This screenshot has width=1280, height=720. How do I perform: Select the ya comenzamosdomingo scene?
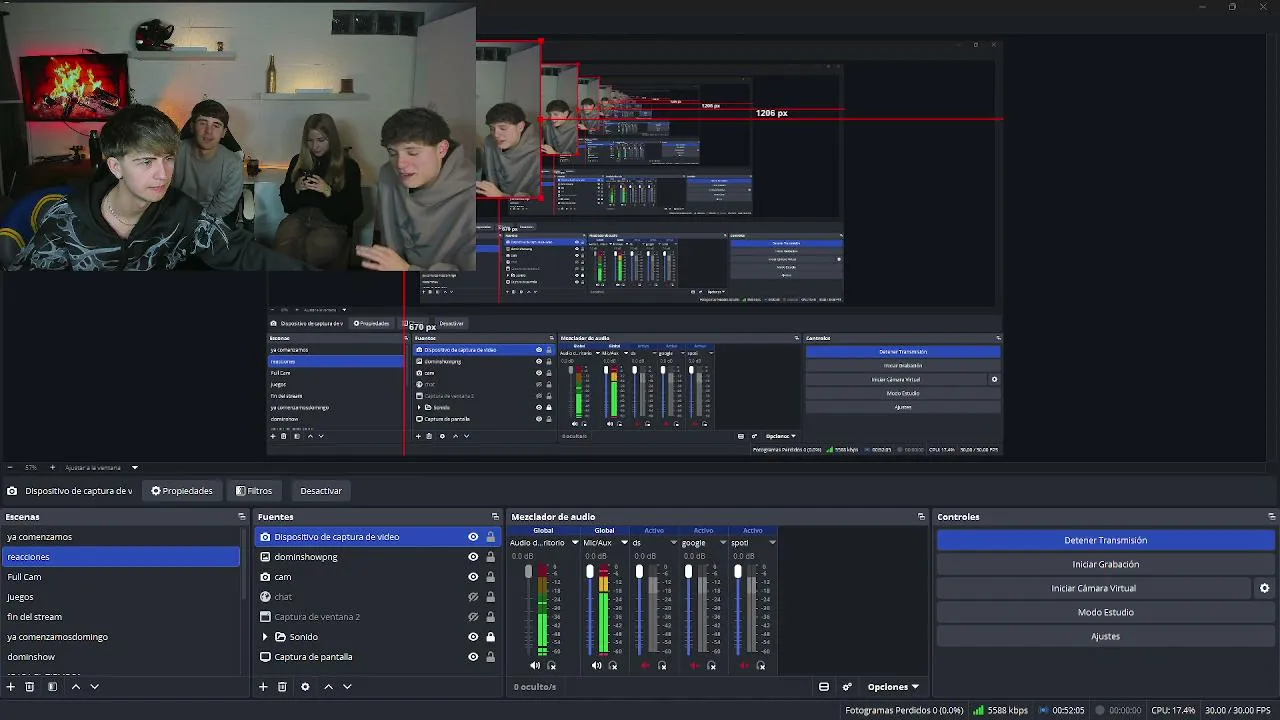[121, 637]
